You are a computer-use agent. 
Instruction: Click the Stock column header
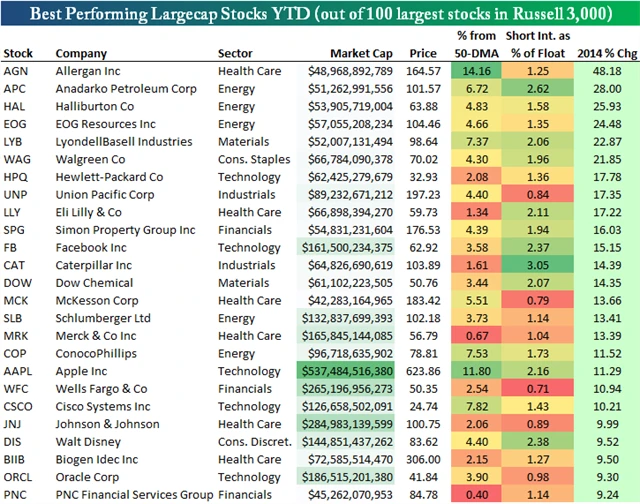pyautogui.click(x=18, y=53)
